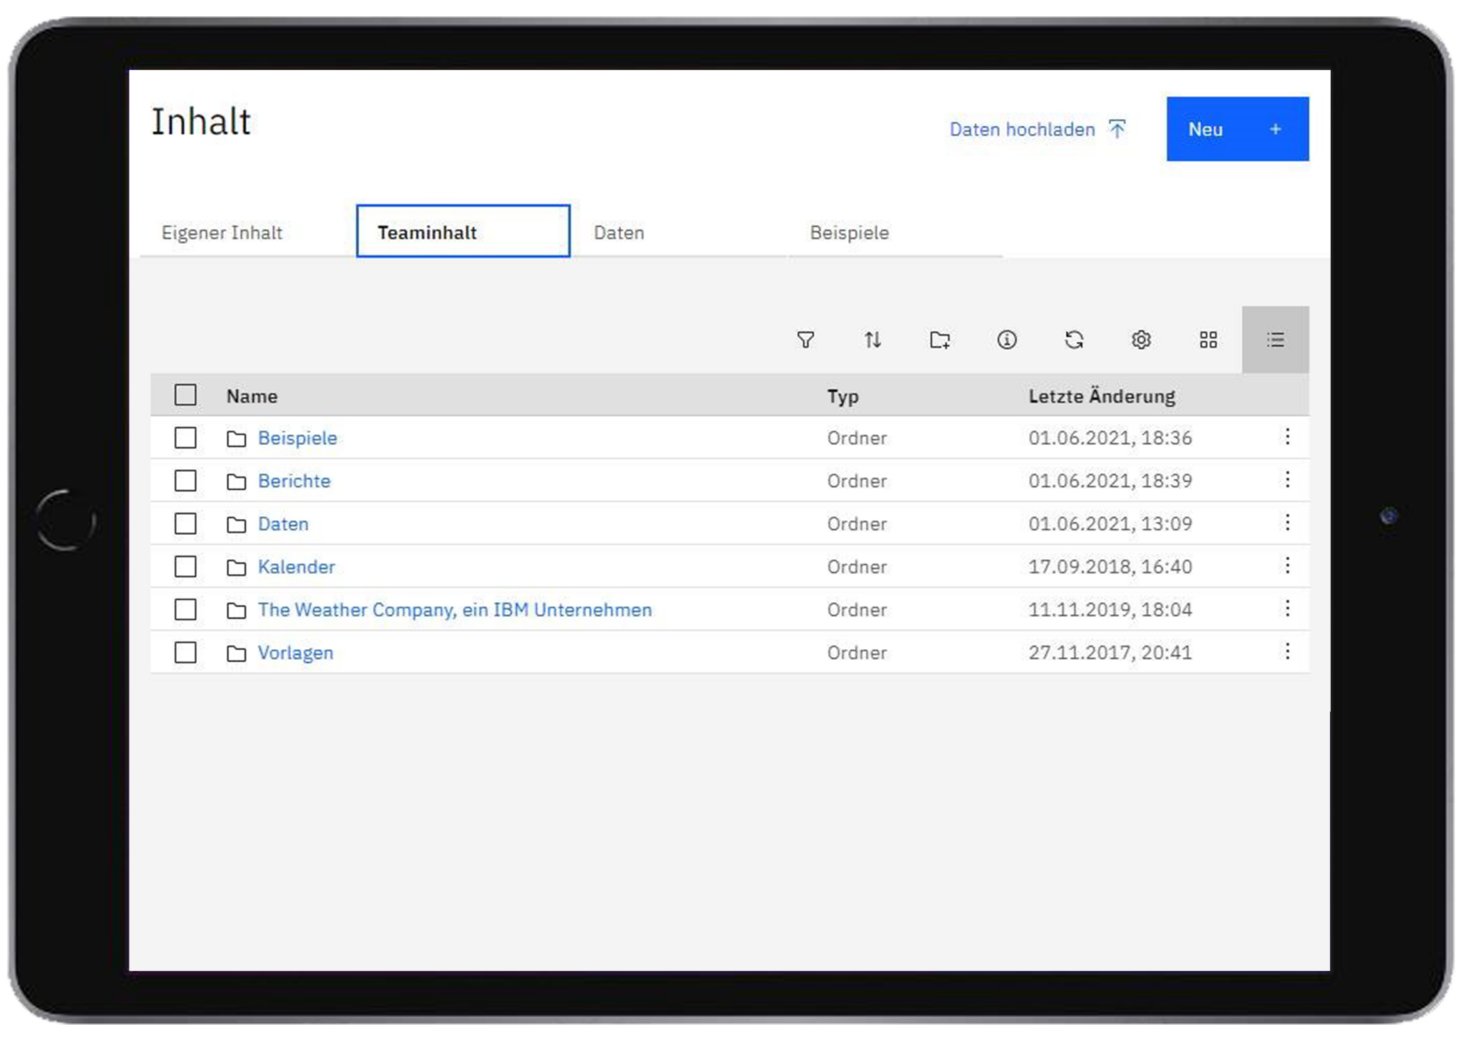Open the overflow menu for Beispiele row
1460x1059 pixels.
[x=1287, y=437]
